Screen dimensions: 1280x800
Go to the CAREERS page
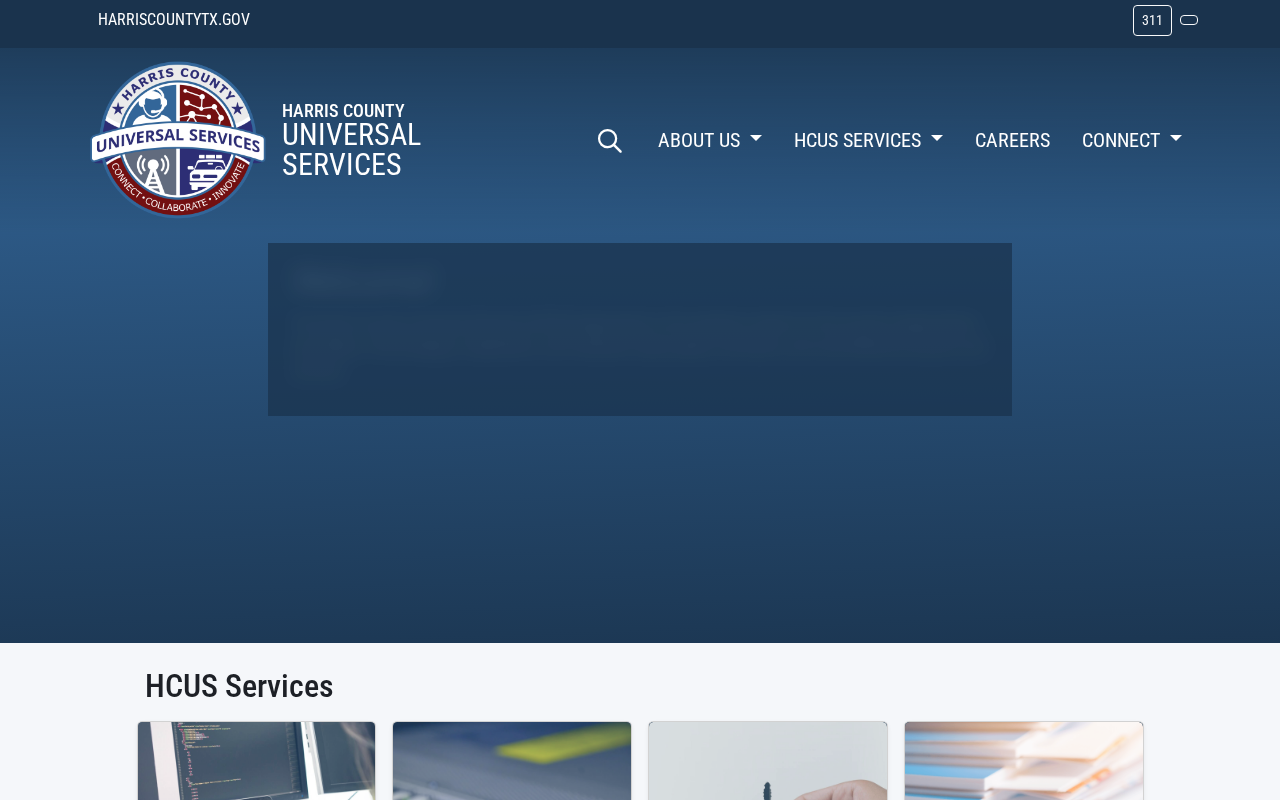(x=1012, y=140)
